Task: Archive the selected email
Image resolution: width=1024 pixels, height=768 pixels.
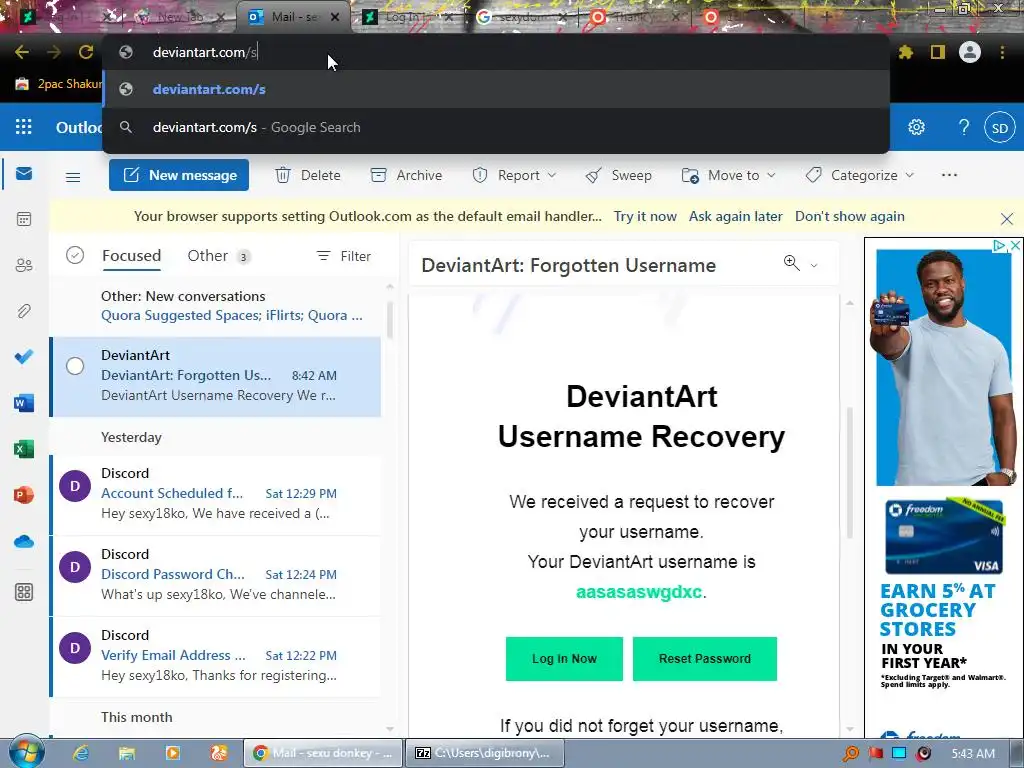Action: [406, 175]
